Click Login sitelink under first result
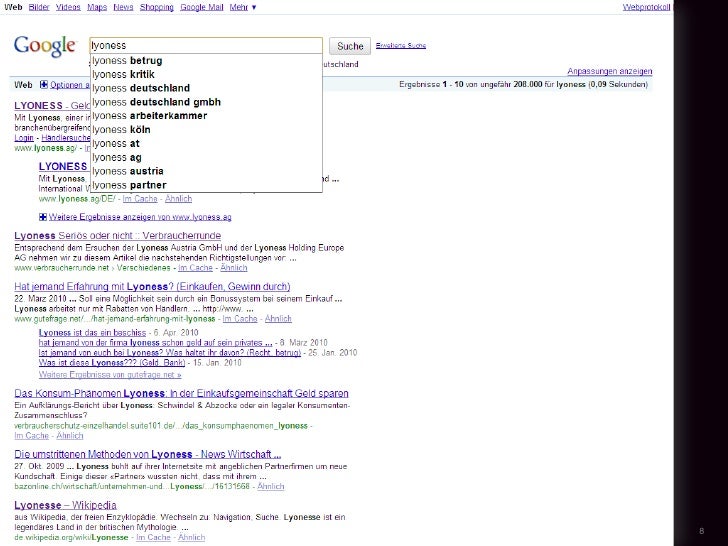This screenshot has width=728, height=546. click(x=24, y=138)
